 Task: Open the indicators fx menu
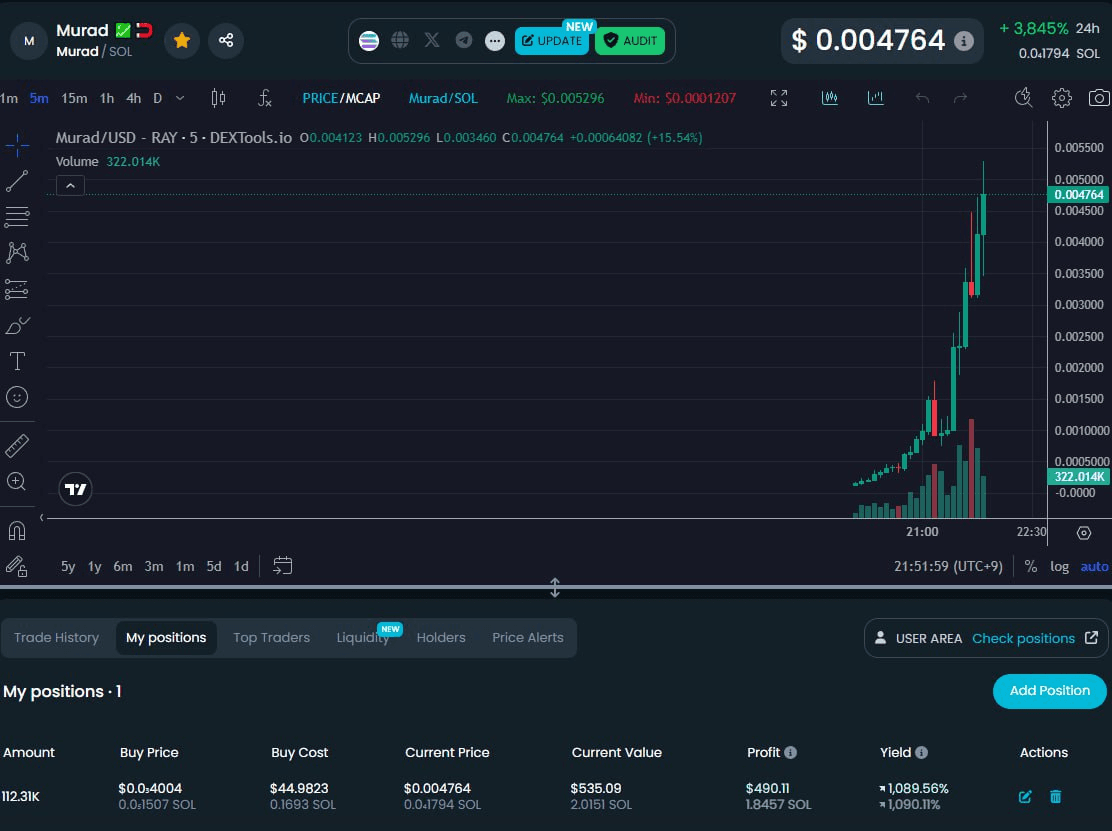tap(265, 99)
